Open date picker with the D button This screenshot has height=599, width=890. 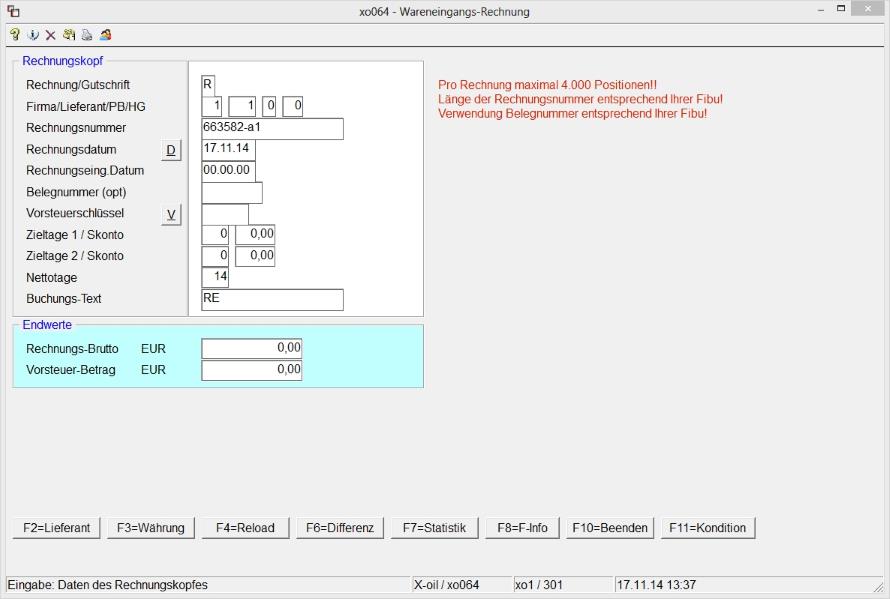click(171, 150)
